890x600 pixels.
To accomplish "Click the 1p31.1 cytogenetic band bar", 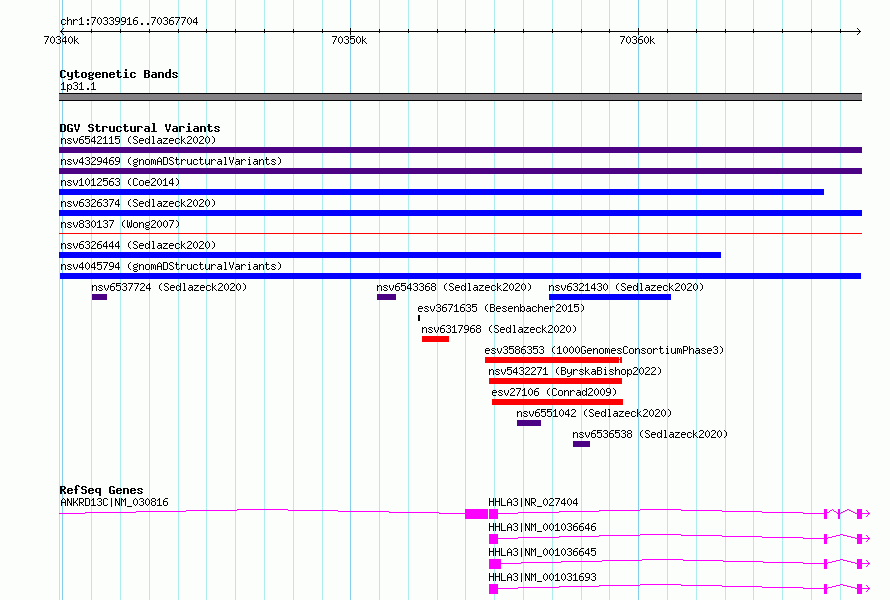I will (460, 97).
